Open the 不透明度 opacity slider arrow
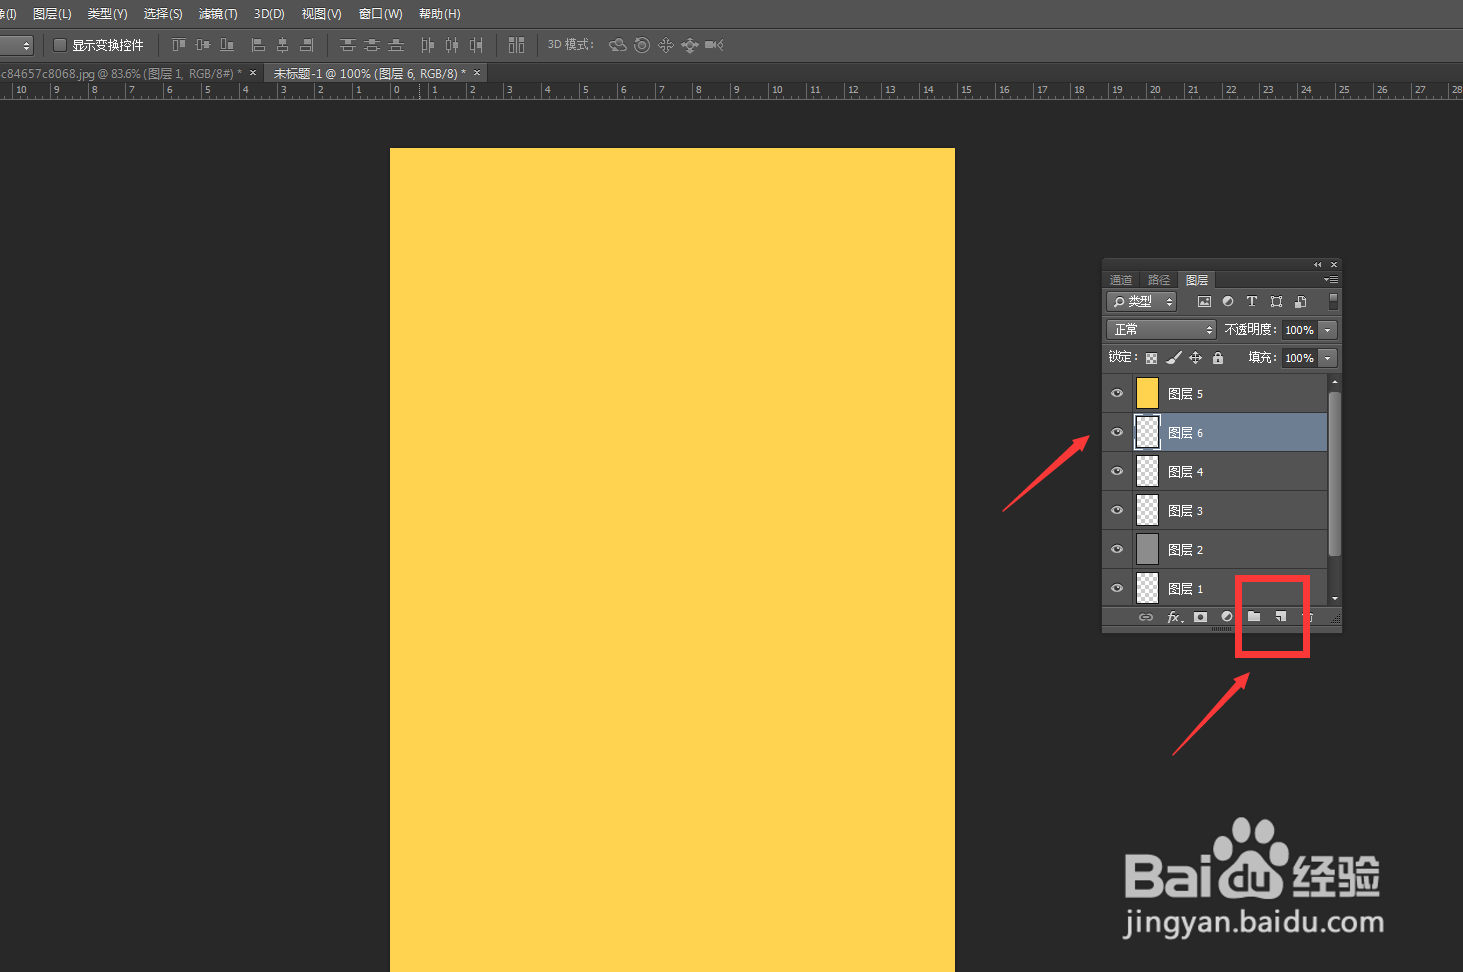Screen dimensions: 1463x972 (x=1328, y=330)
